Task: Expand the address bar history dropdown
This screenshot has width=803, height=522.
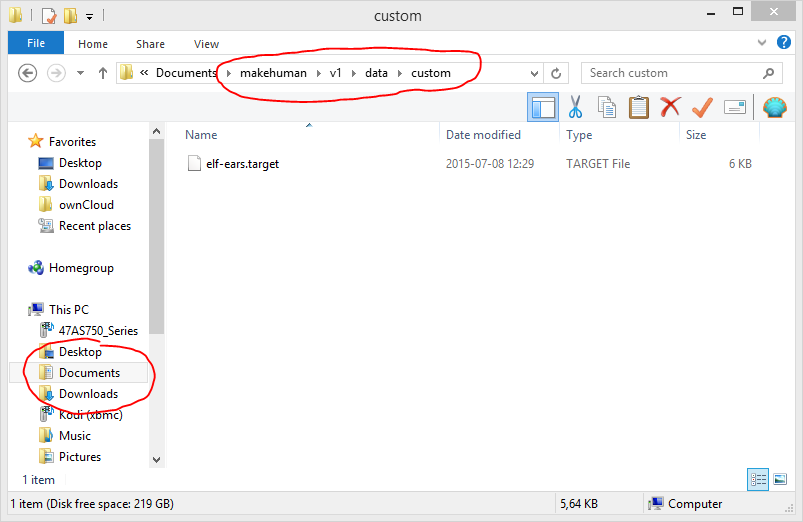Action: [x=535, y=73]
